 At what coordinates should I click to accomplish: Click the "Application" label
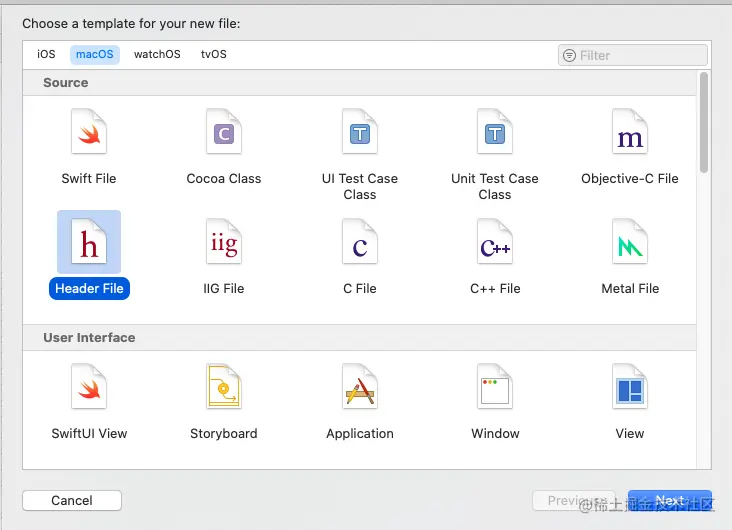(360, 433)
